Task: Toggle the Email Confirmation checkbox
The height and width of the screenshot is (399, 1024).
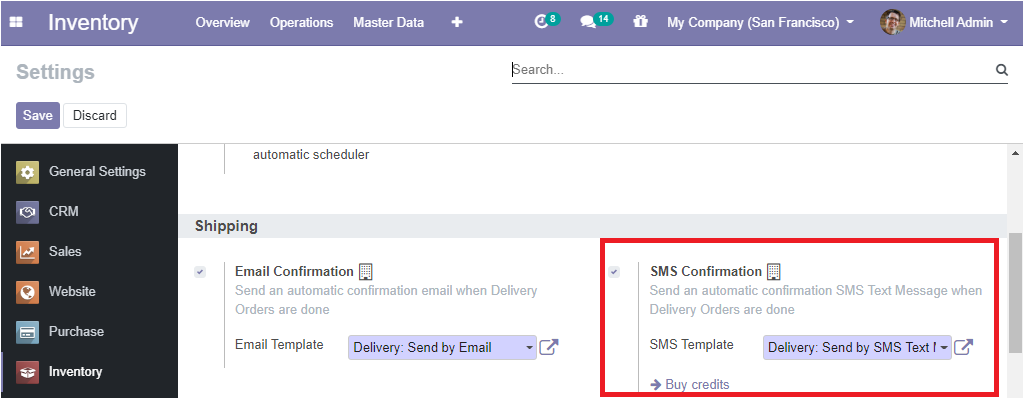Action: click(200, 272)
